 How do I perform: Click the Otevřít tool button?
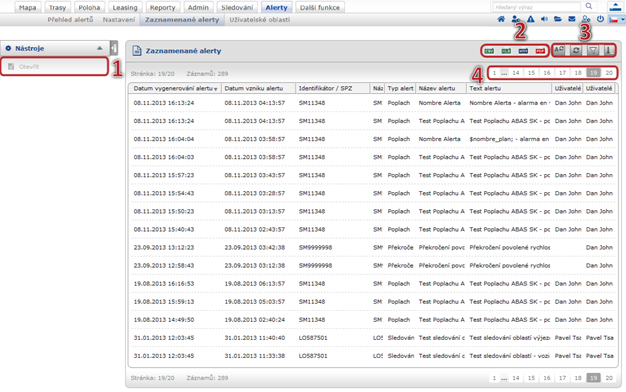[x=54, y=66]
